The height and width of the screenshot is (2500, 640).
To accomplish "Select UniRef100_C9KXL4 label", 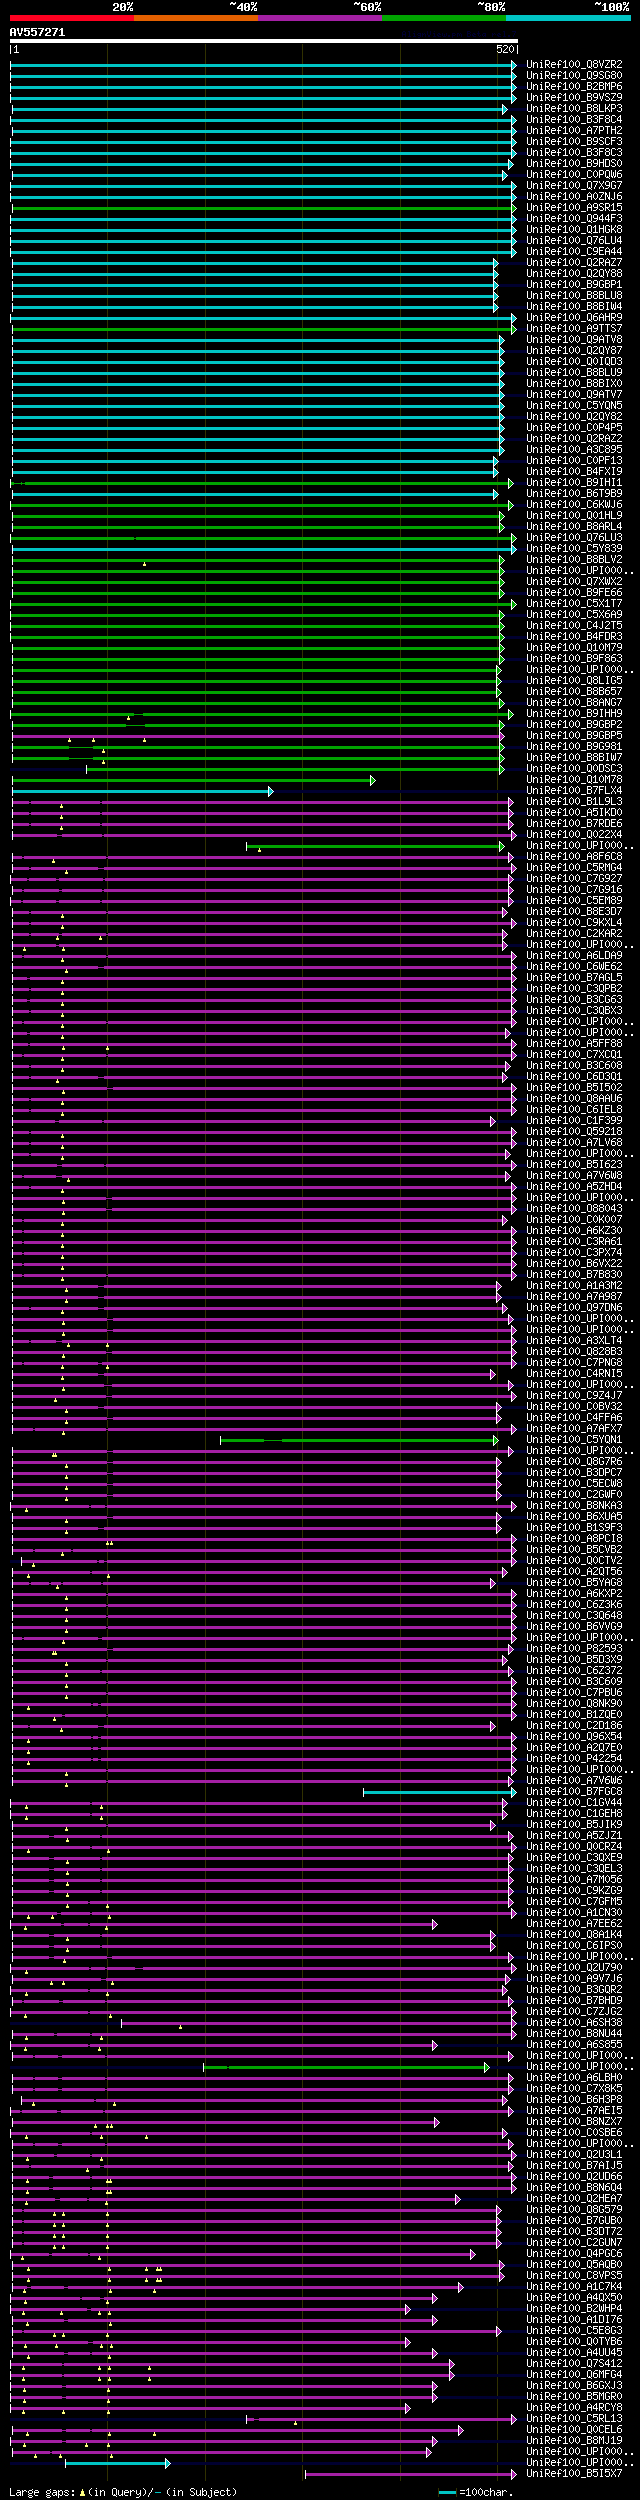I will (x=574, y=923).
